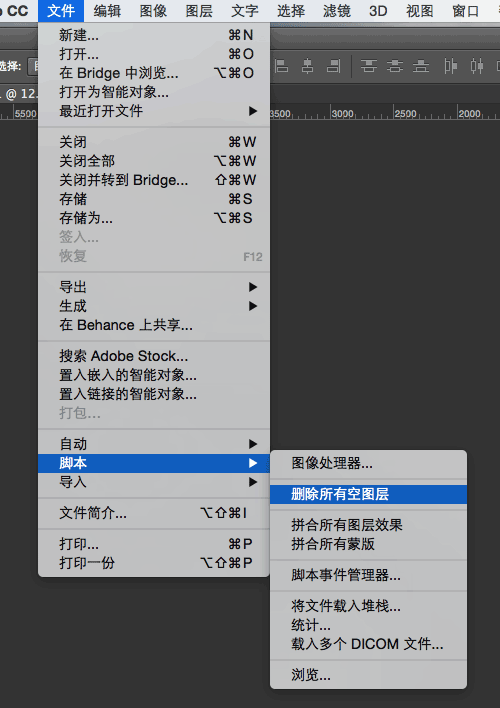Choose the 打印... menu item
This screenshot has width=500, height=708.
click(x=154, y=544)
